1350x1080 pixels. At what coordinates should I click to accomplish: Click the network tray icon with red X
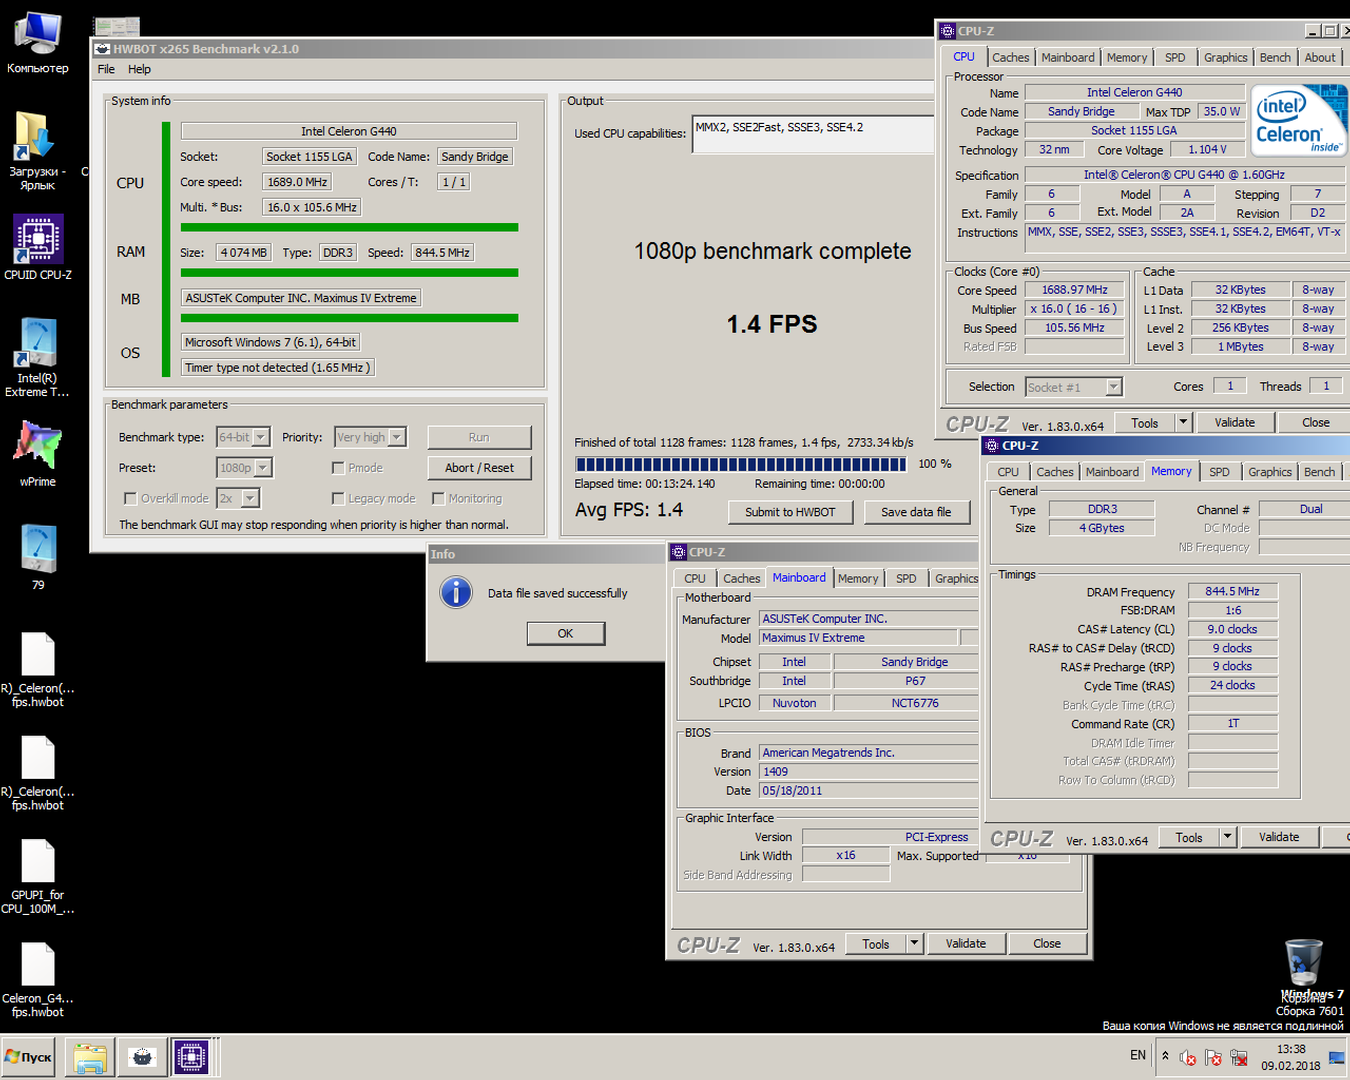click(1239, 1057)
